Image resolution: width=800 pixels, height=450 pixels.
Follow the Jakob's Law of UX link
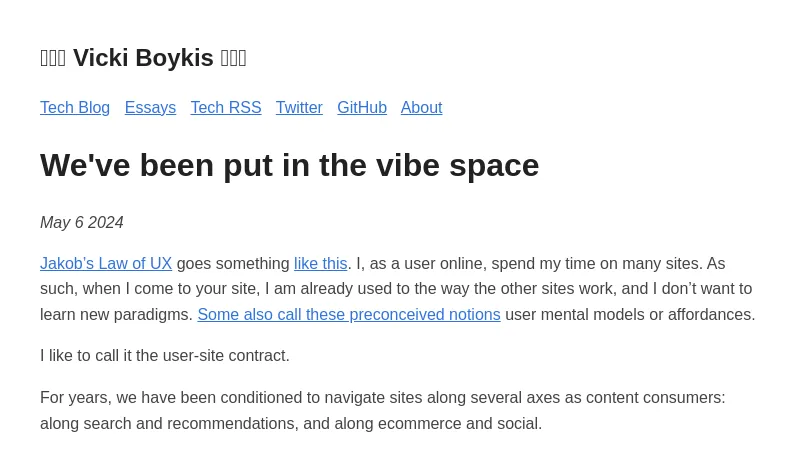coord(106,264)
